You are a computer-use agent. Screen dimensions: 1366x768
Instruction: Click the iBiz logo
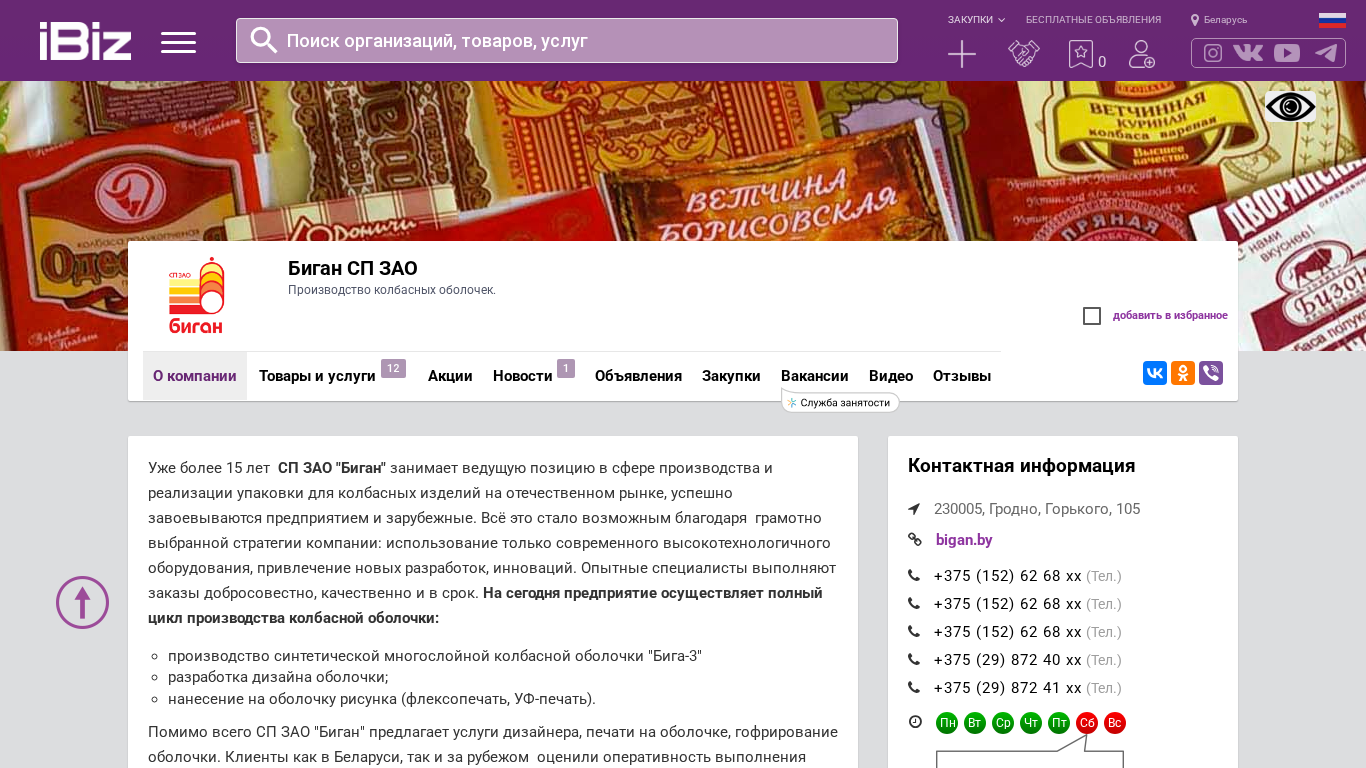(85, 41)
